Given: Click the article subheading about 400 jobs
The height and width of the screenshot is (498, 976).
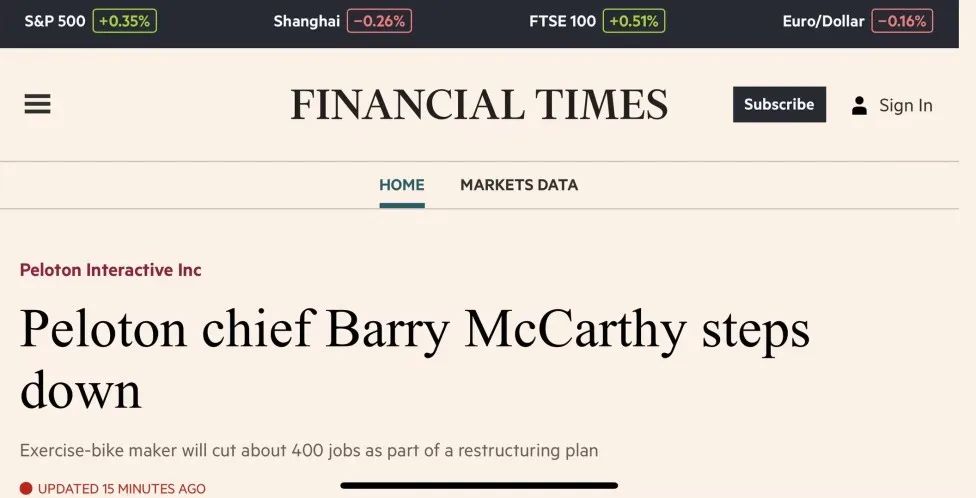Looking at the screenshot, I should pos(309,450).
